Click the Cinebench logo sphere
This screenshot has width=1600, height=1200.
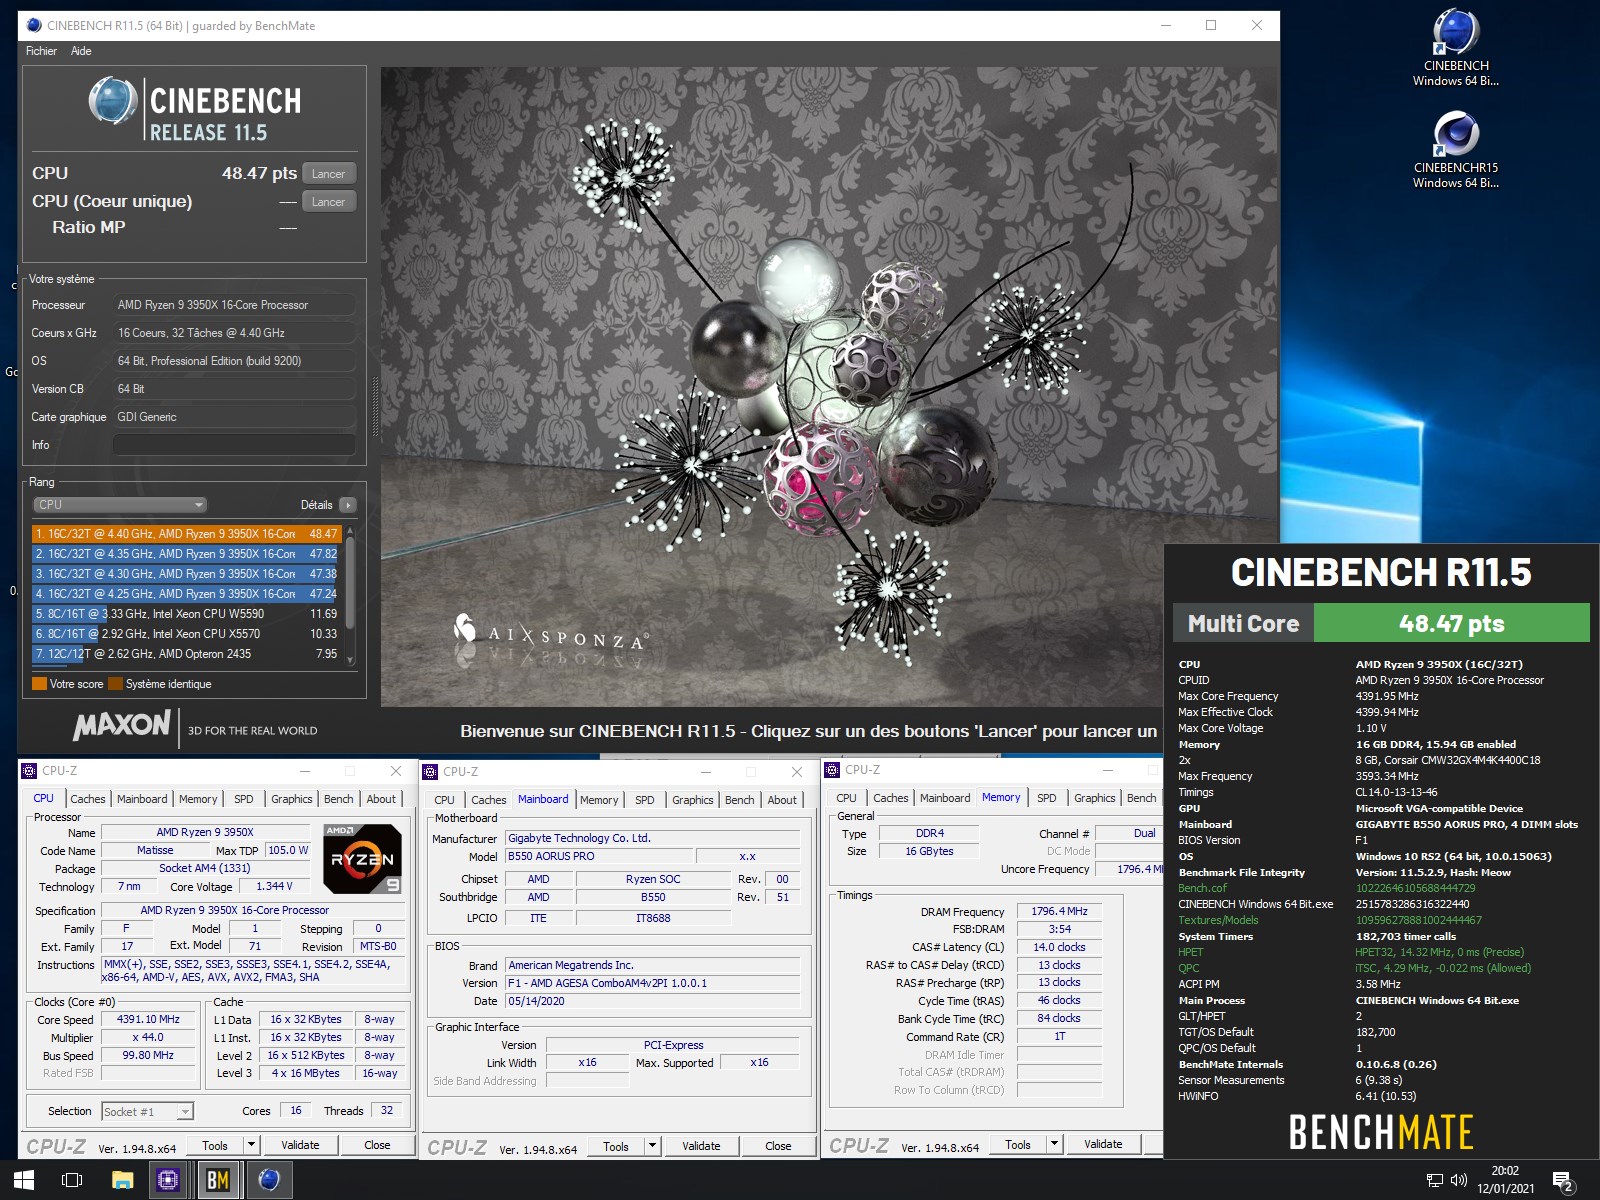click(112, 100)
